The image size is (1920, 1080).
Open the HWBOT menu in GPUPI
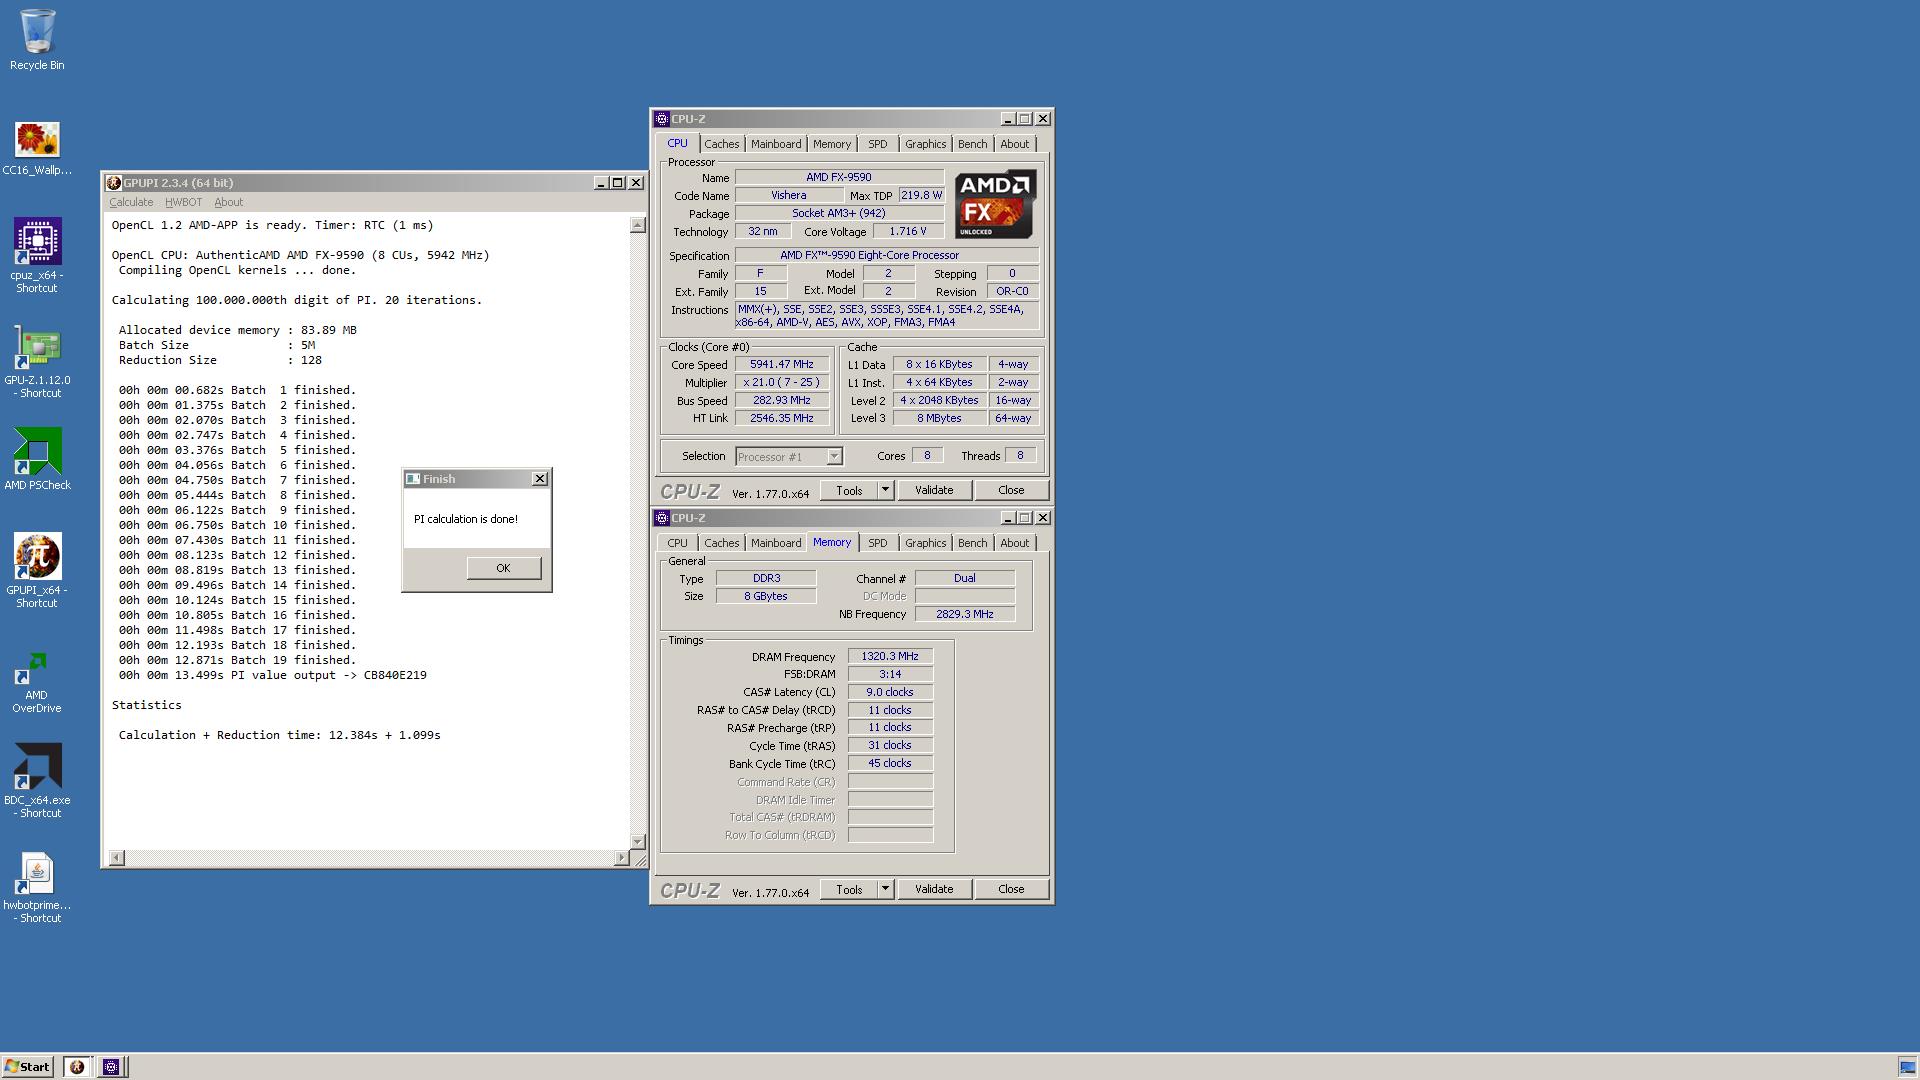coord(183,202)
